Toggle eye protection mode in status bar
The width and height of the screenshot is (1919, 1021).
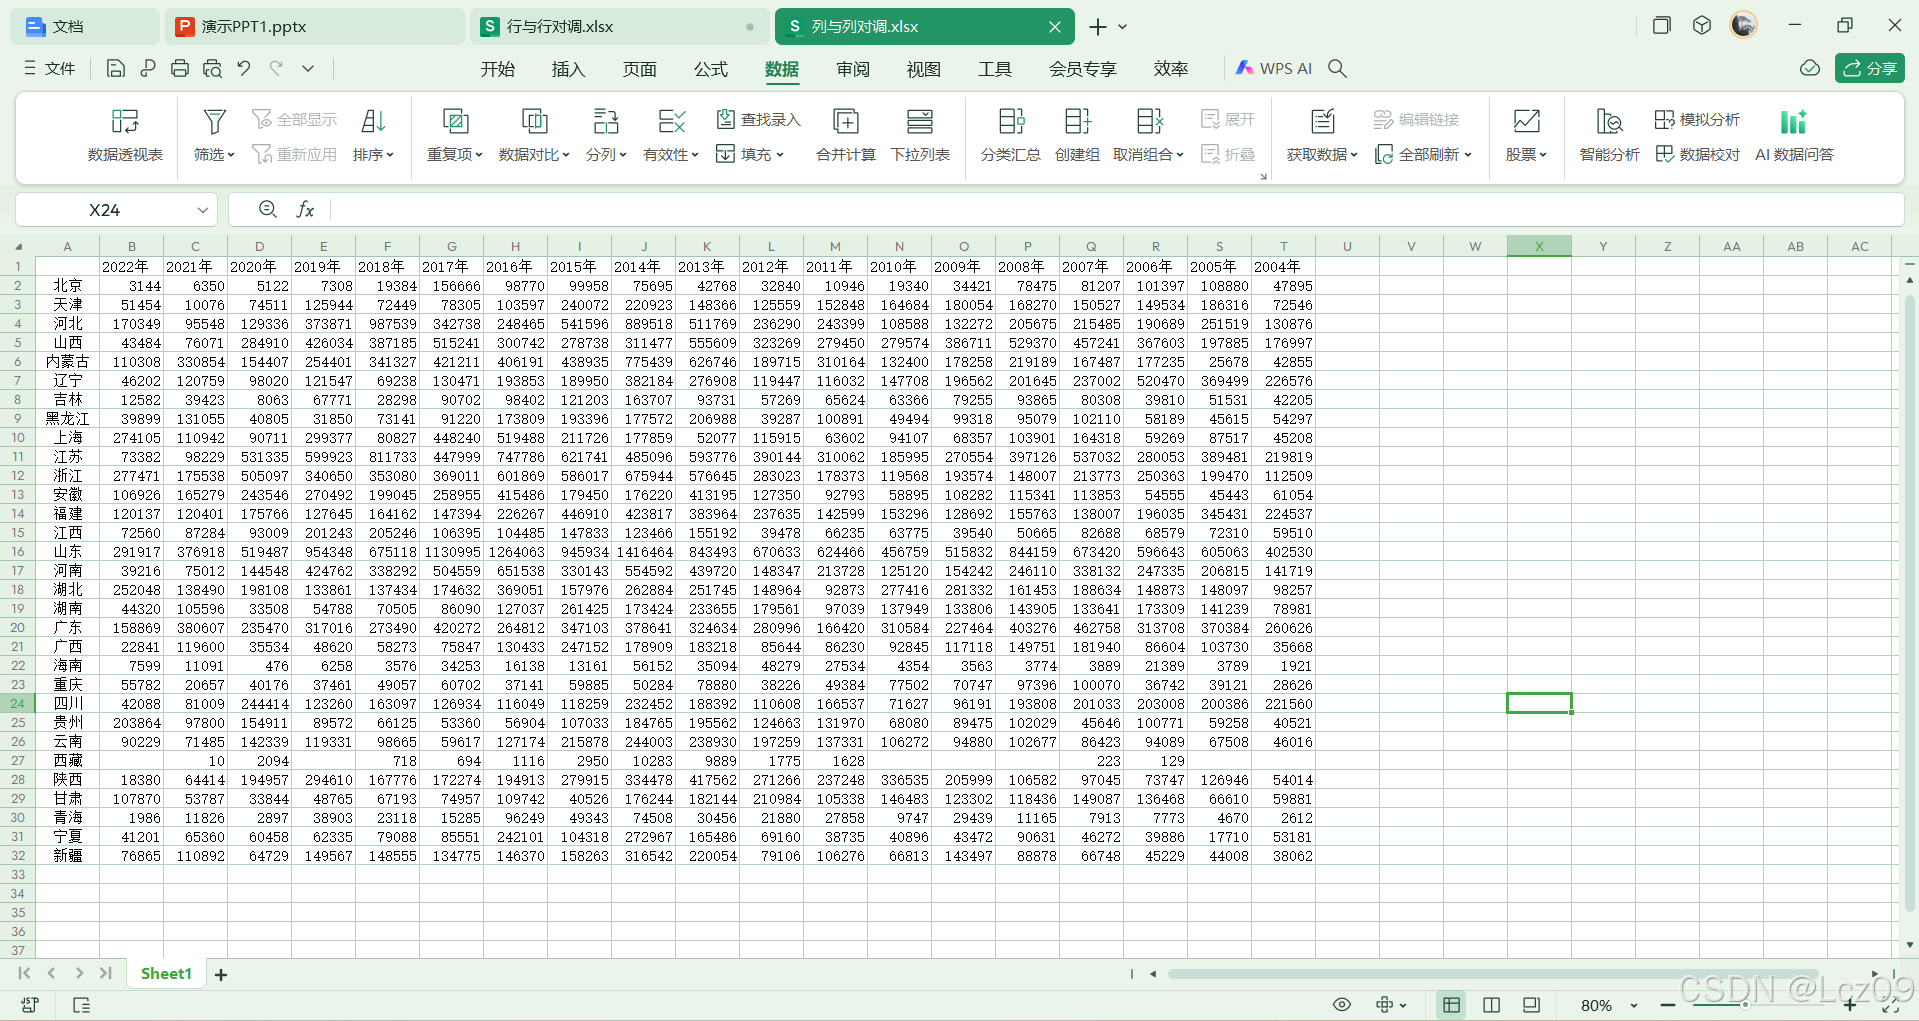coord(1342,1005)
